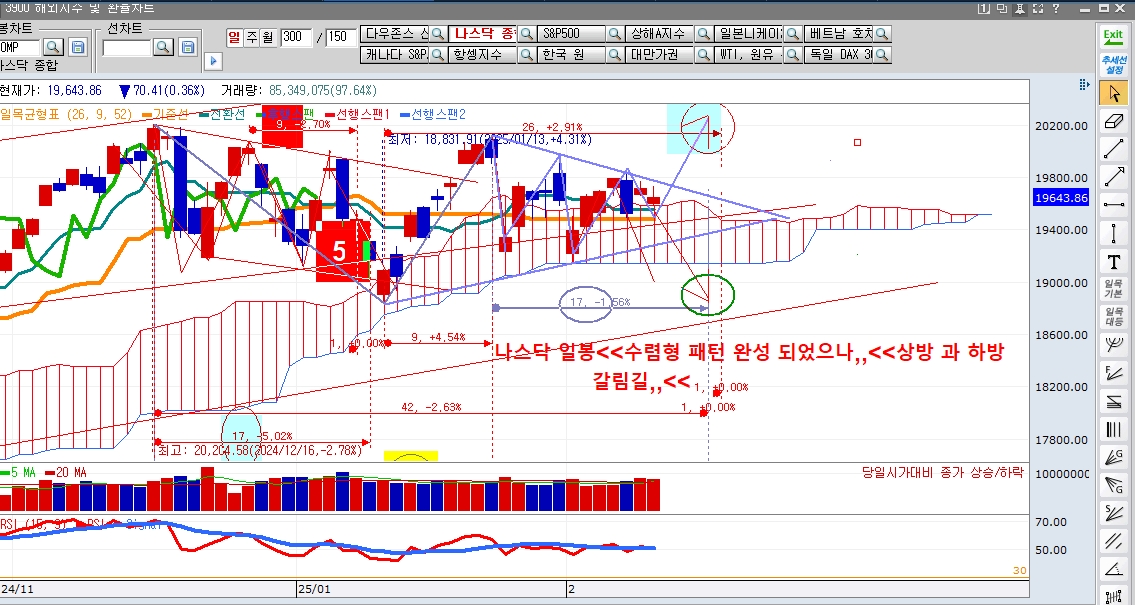The width and height of the screenshot is (1135, 605).
Task: Click the magnifier next to 대만가권
Action: coord(704,55)
